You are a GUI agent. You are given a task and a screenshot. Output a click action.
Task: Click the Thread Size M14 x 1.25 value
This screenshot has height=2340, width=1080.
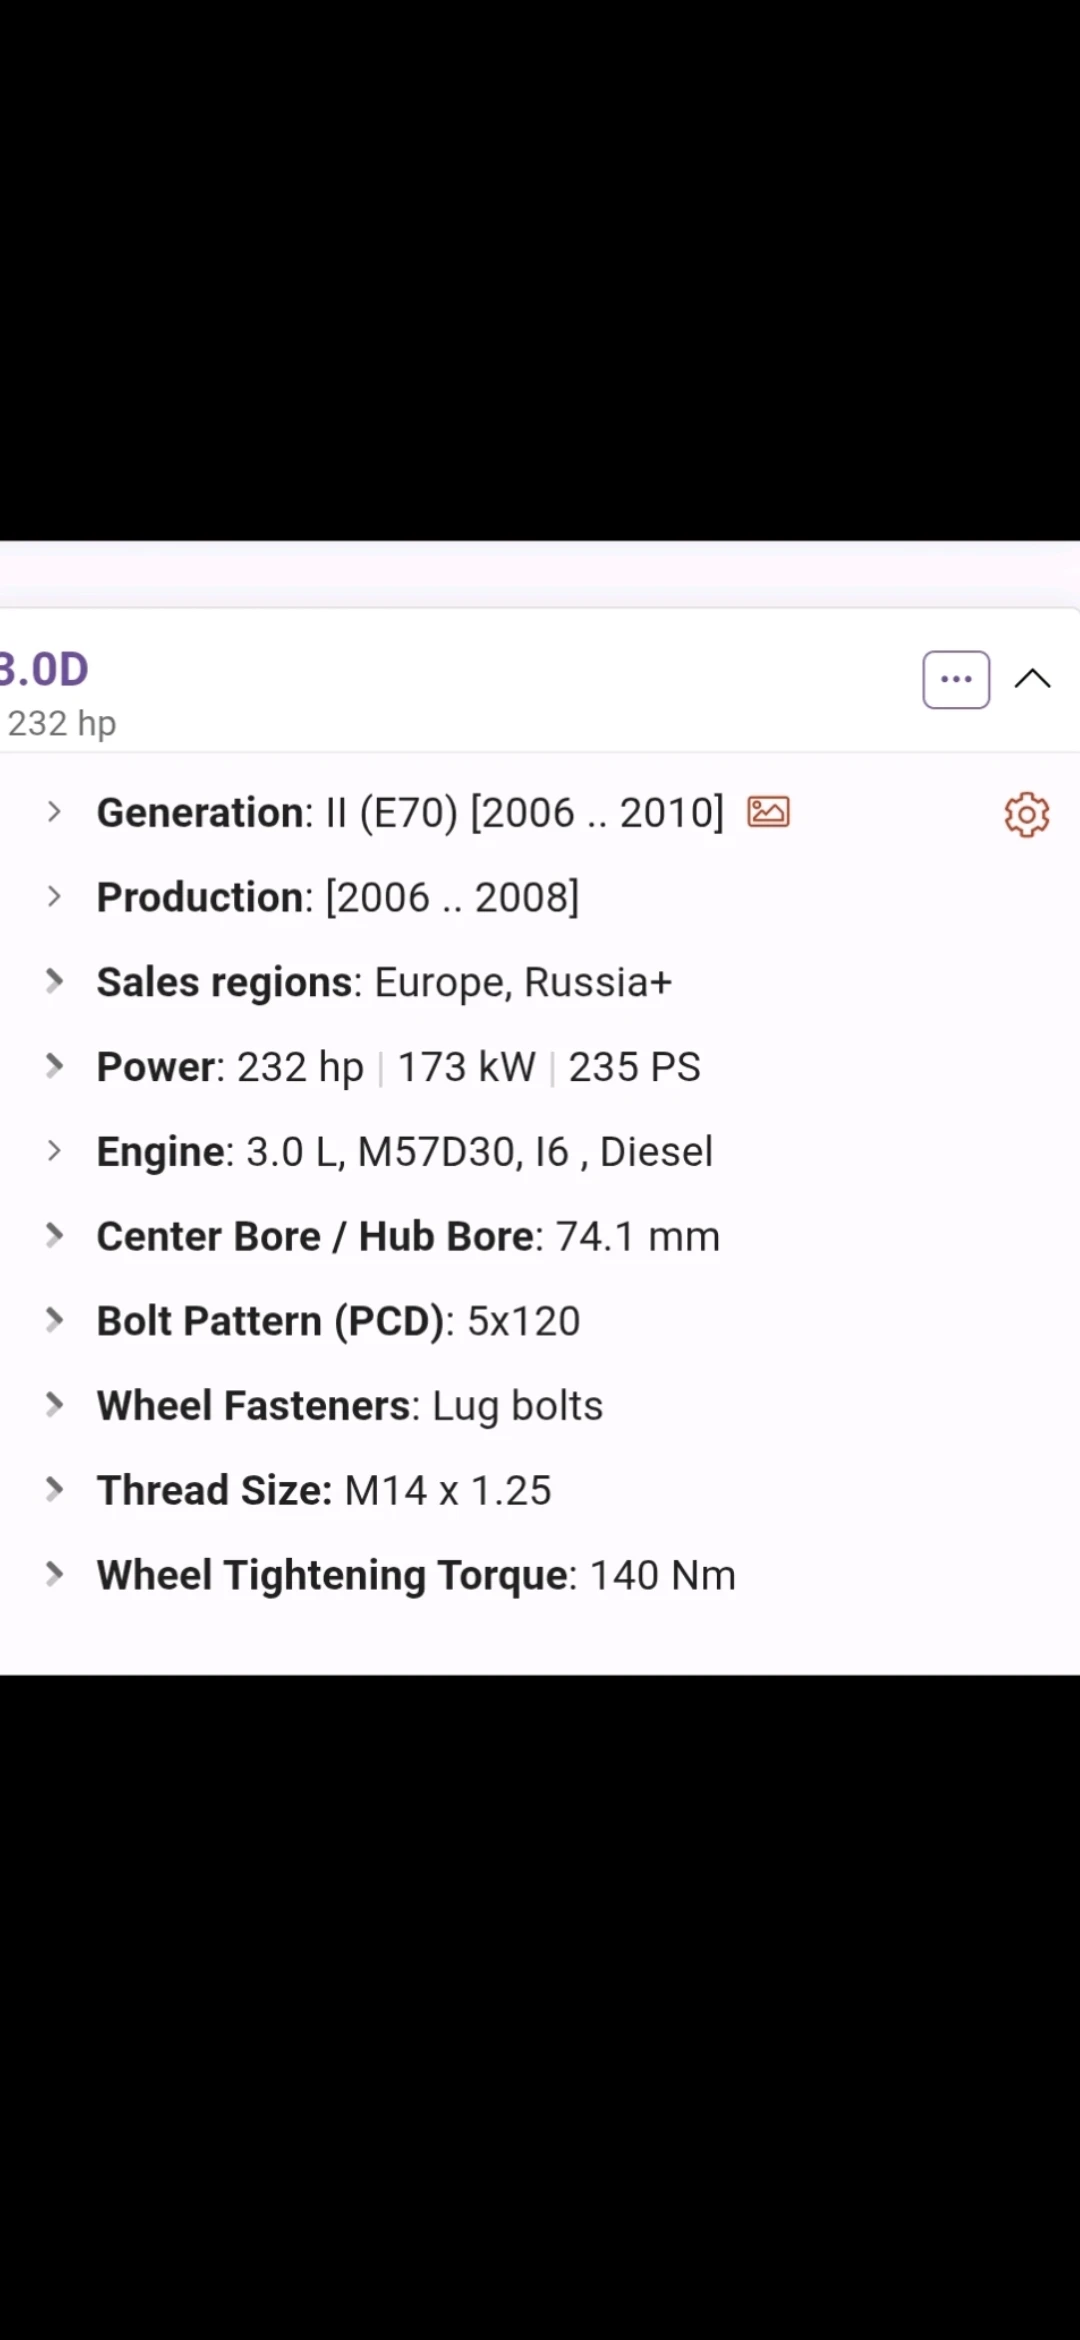[447, 1489]
